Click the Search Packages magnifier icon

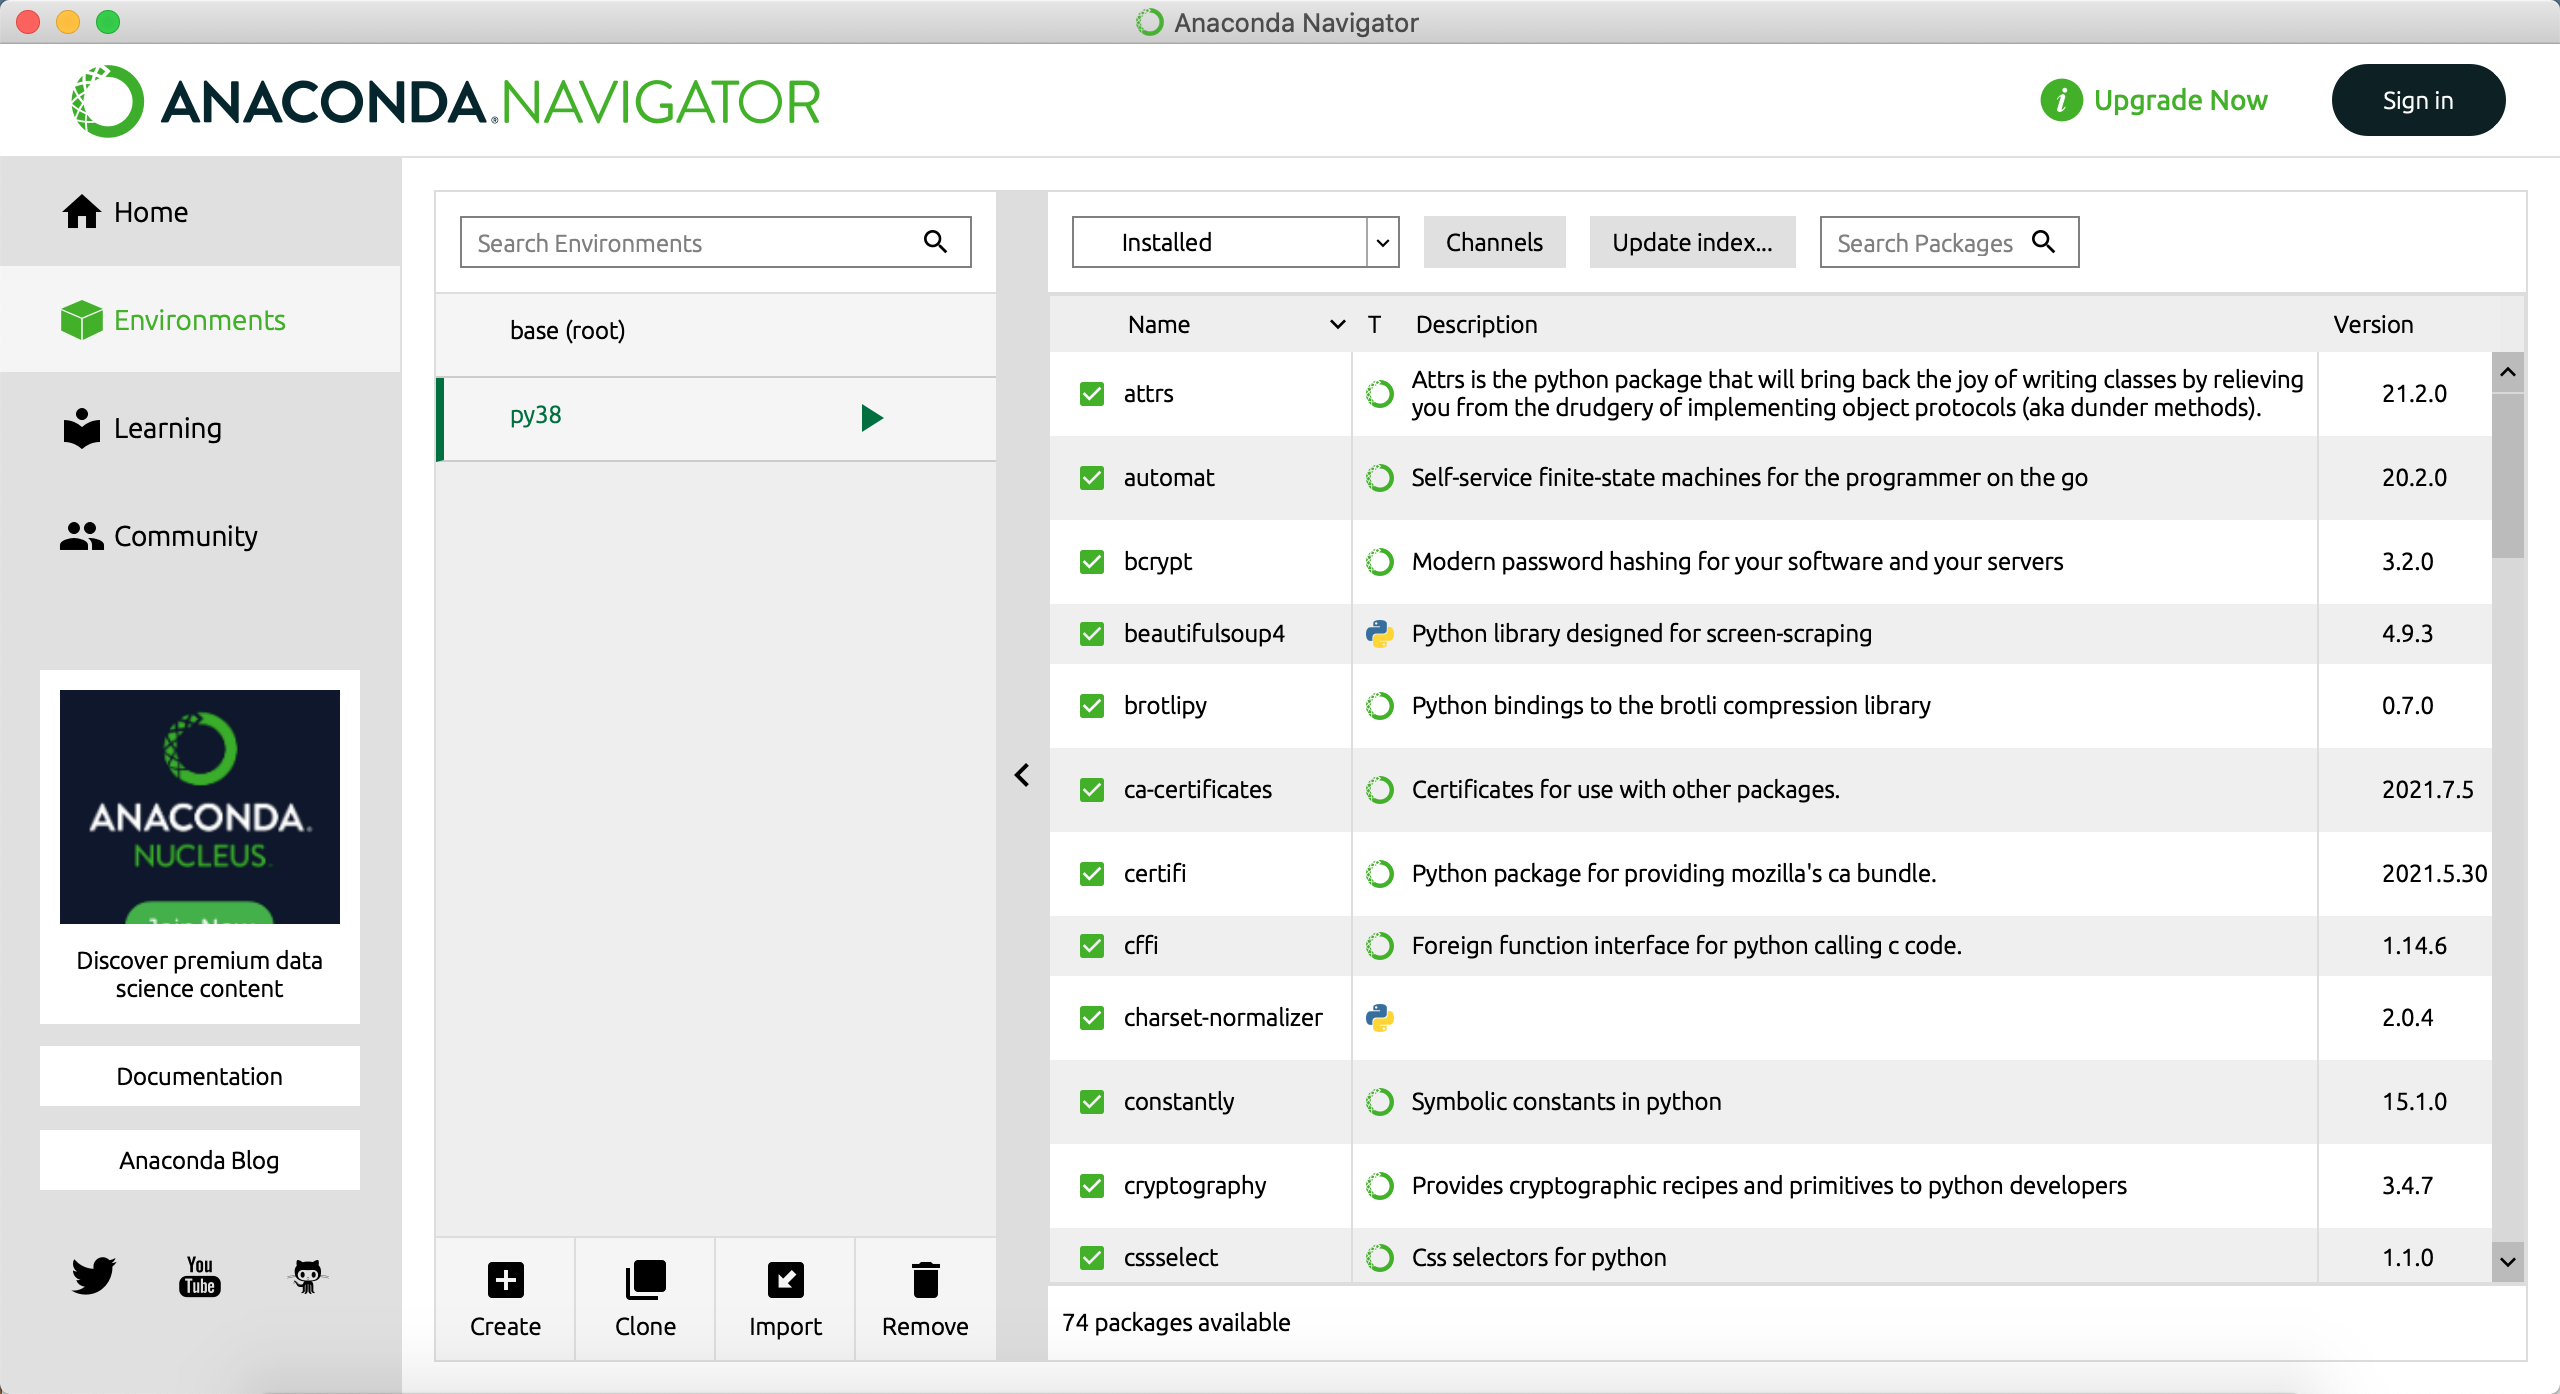point(2044,241)
